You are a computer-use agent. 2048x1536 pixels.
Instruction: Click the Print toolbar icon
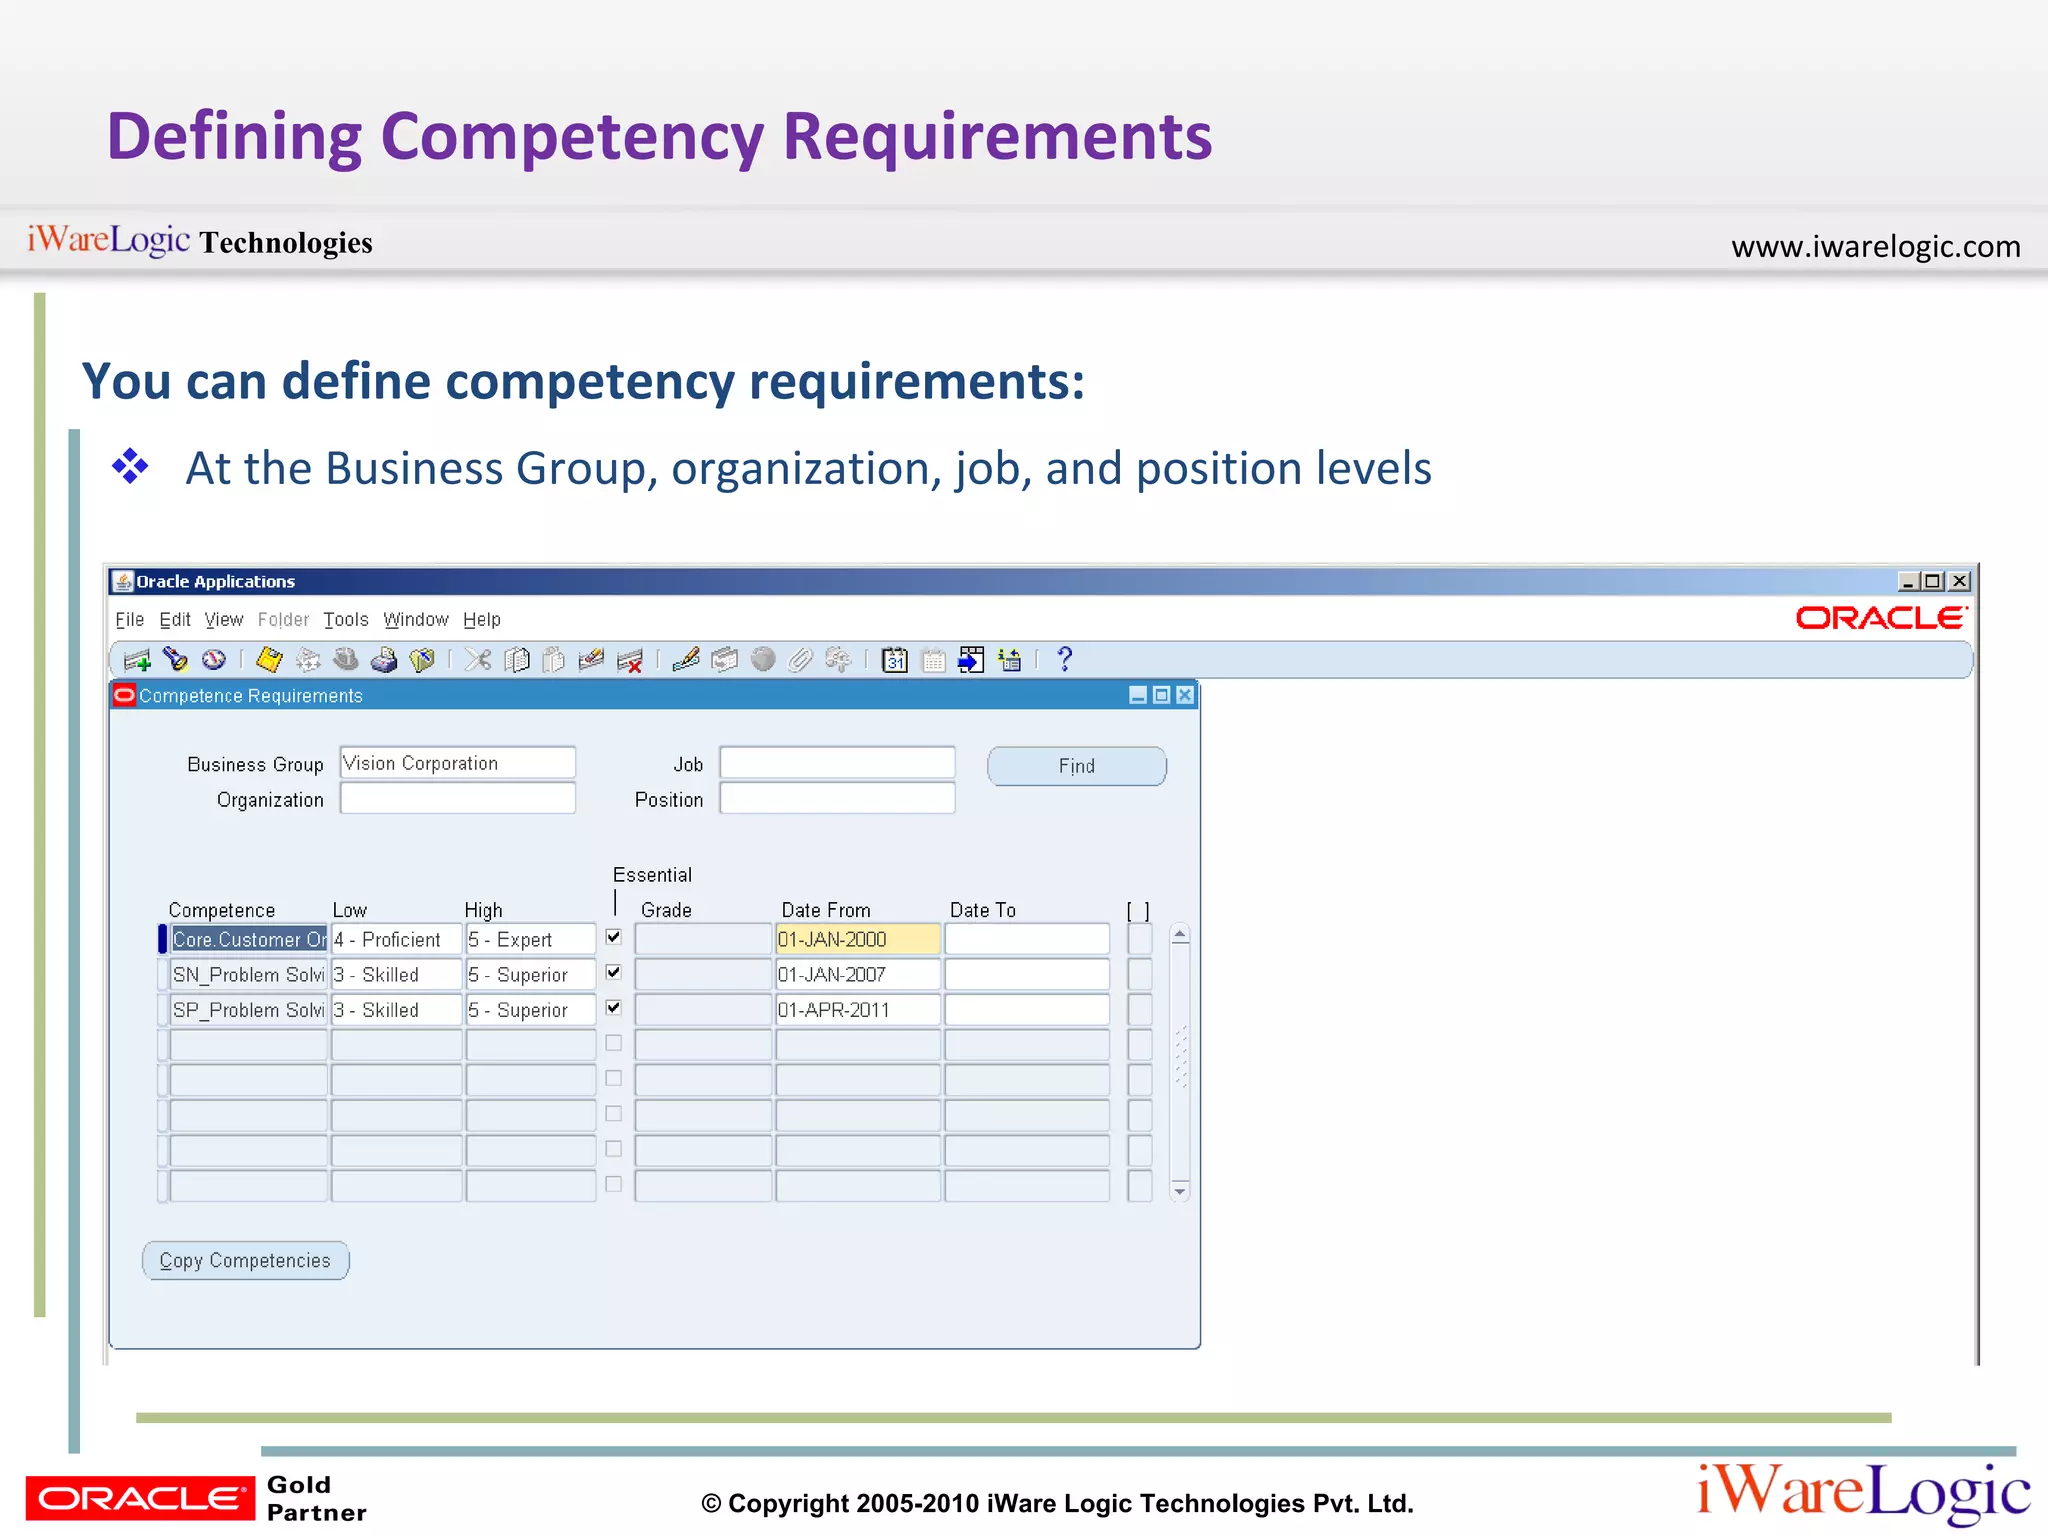384,660
